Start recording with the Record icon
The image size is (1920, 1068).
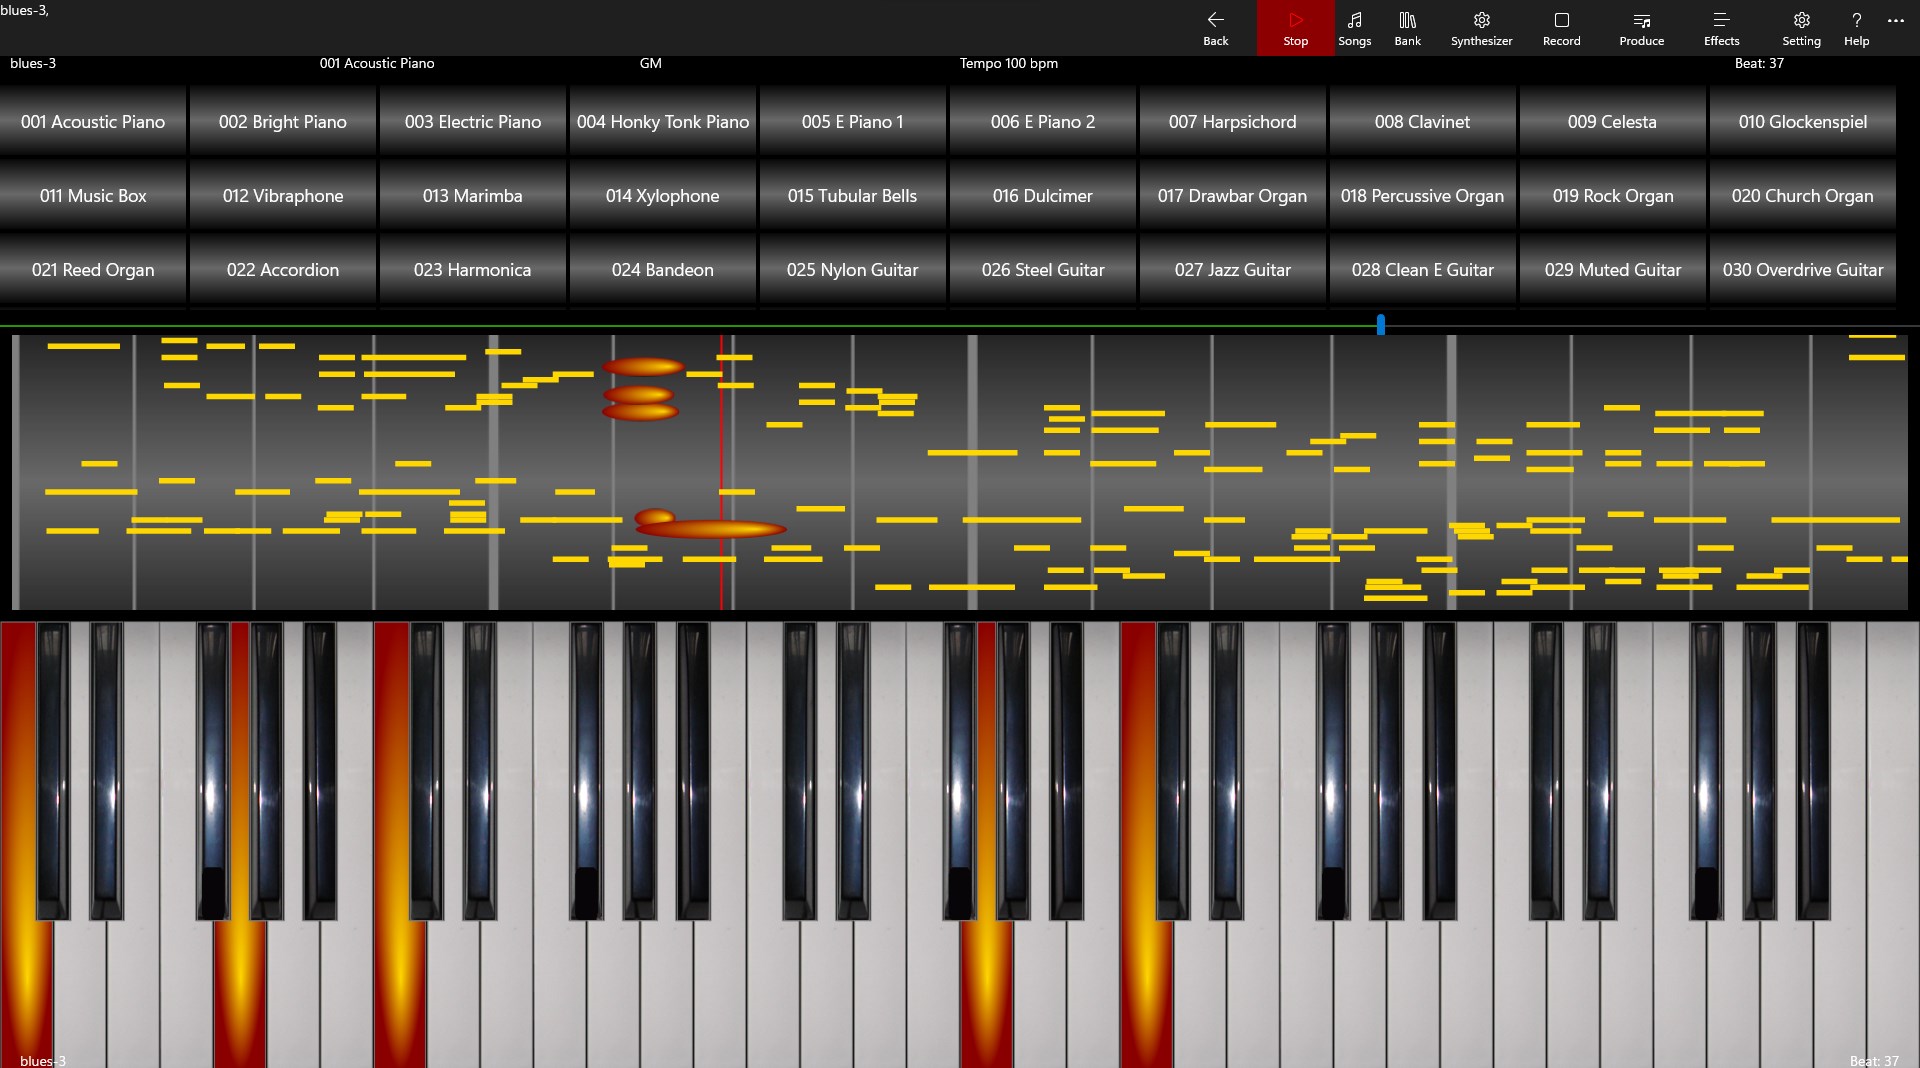pyautogui.click(x=1560, y=28)
